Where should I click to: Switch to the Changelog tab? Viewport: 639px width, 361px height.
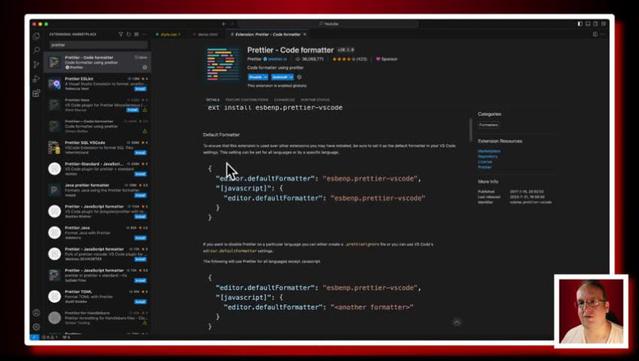click(284, 100)
